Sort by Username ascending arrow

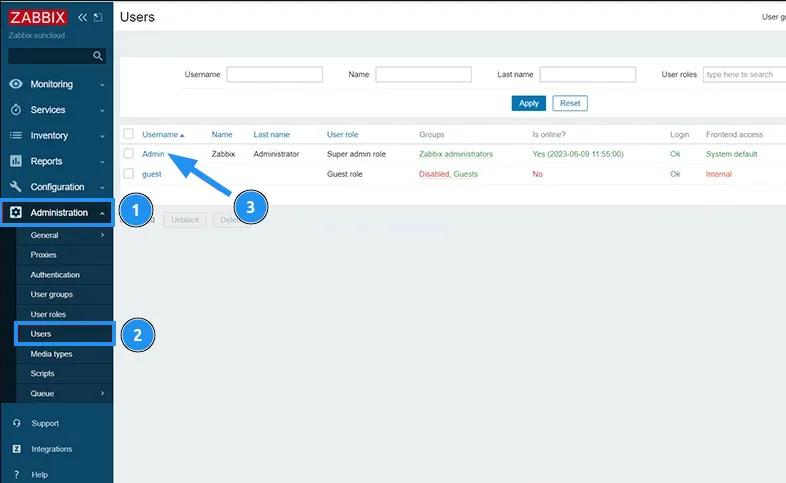182,135
